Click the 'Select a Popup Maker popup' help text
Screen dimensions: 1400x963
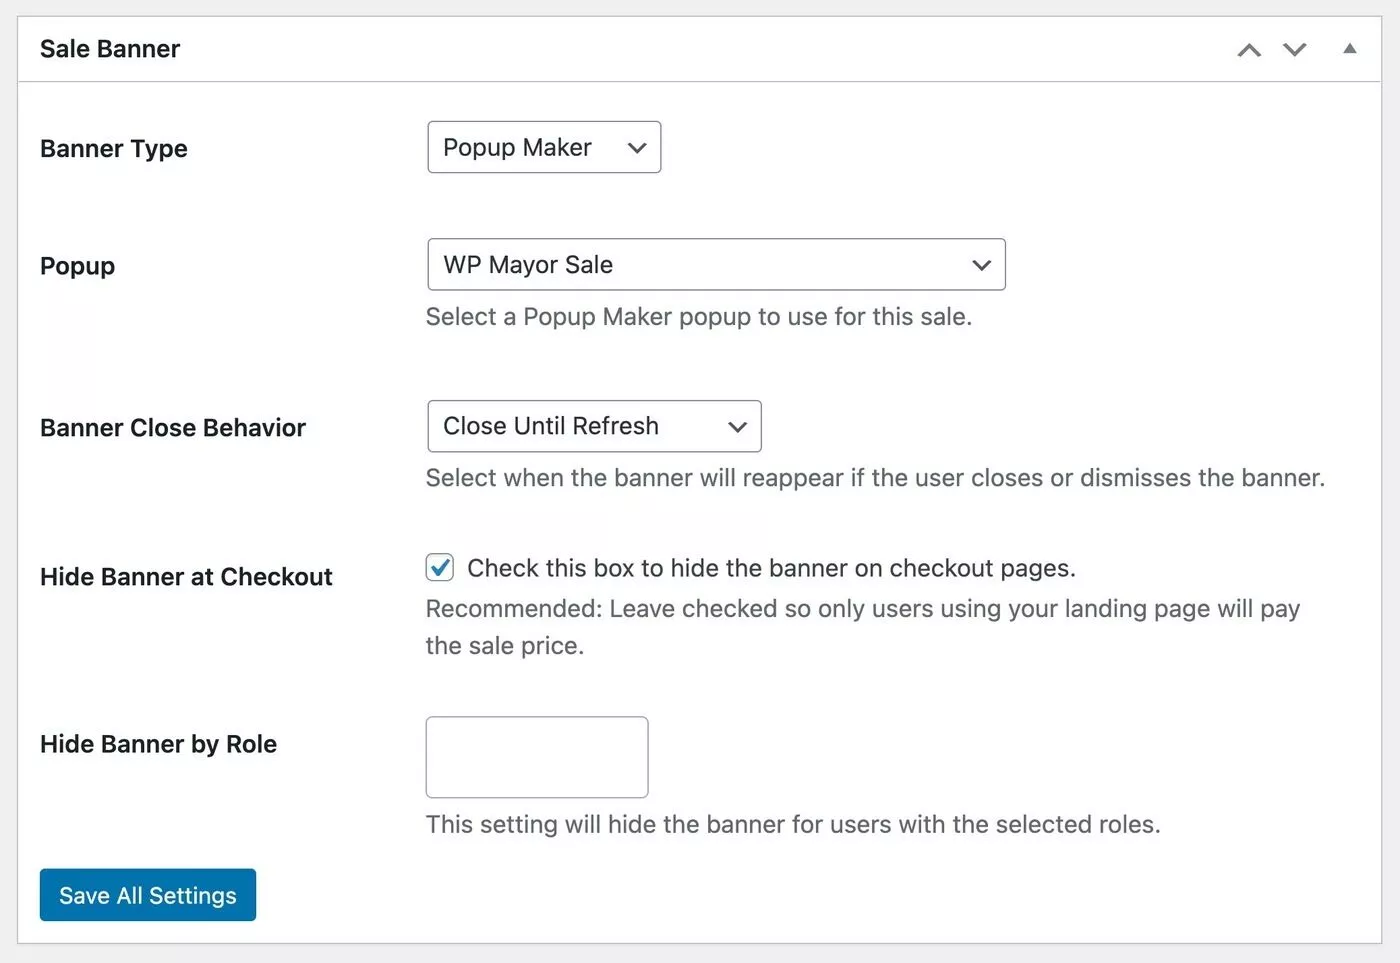click(699, 317)
